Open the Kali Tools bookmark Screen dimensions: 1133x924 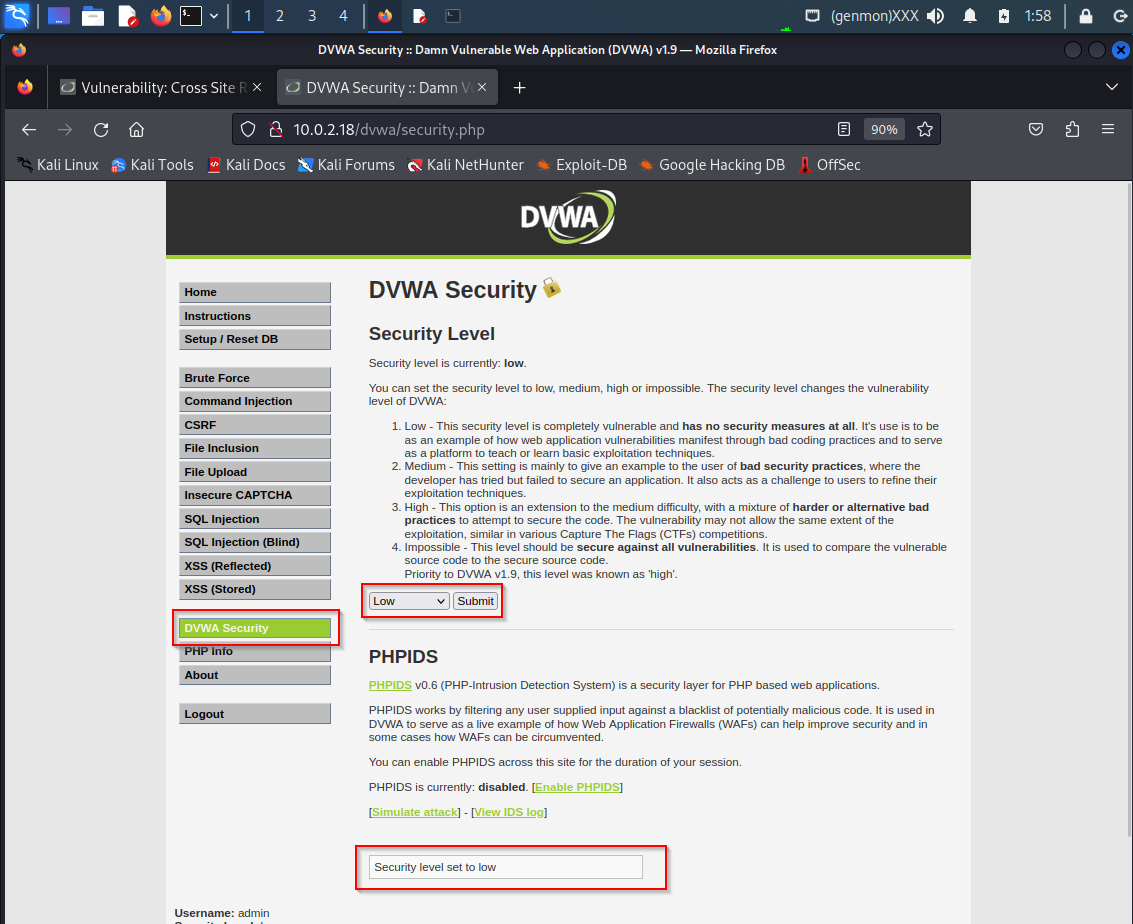[x=152, y=165]
